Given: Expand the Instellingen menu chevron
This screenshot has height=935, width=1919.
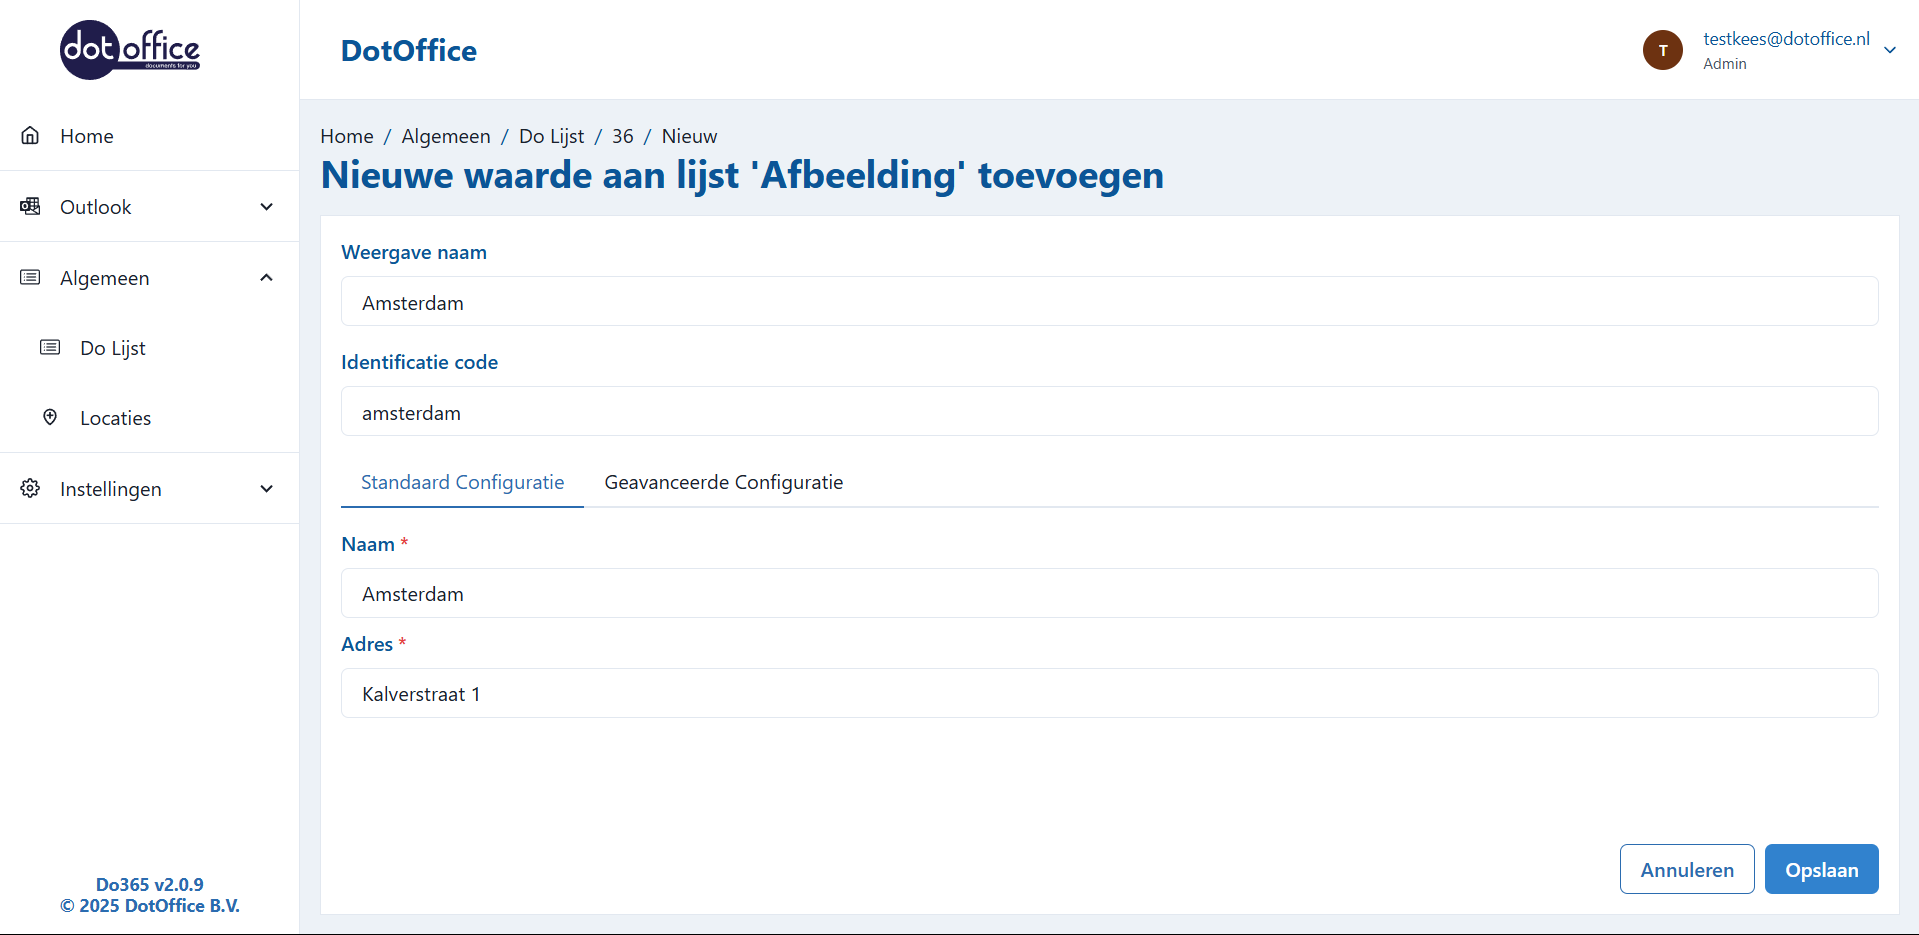Looking at the screenshot, I should 266,489.
